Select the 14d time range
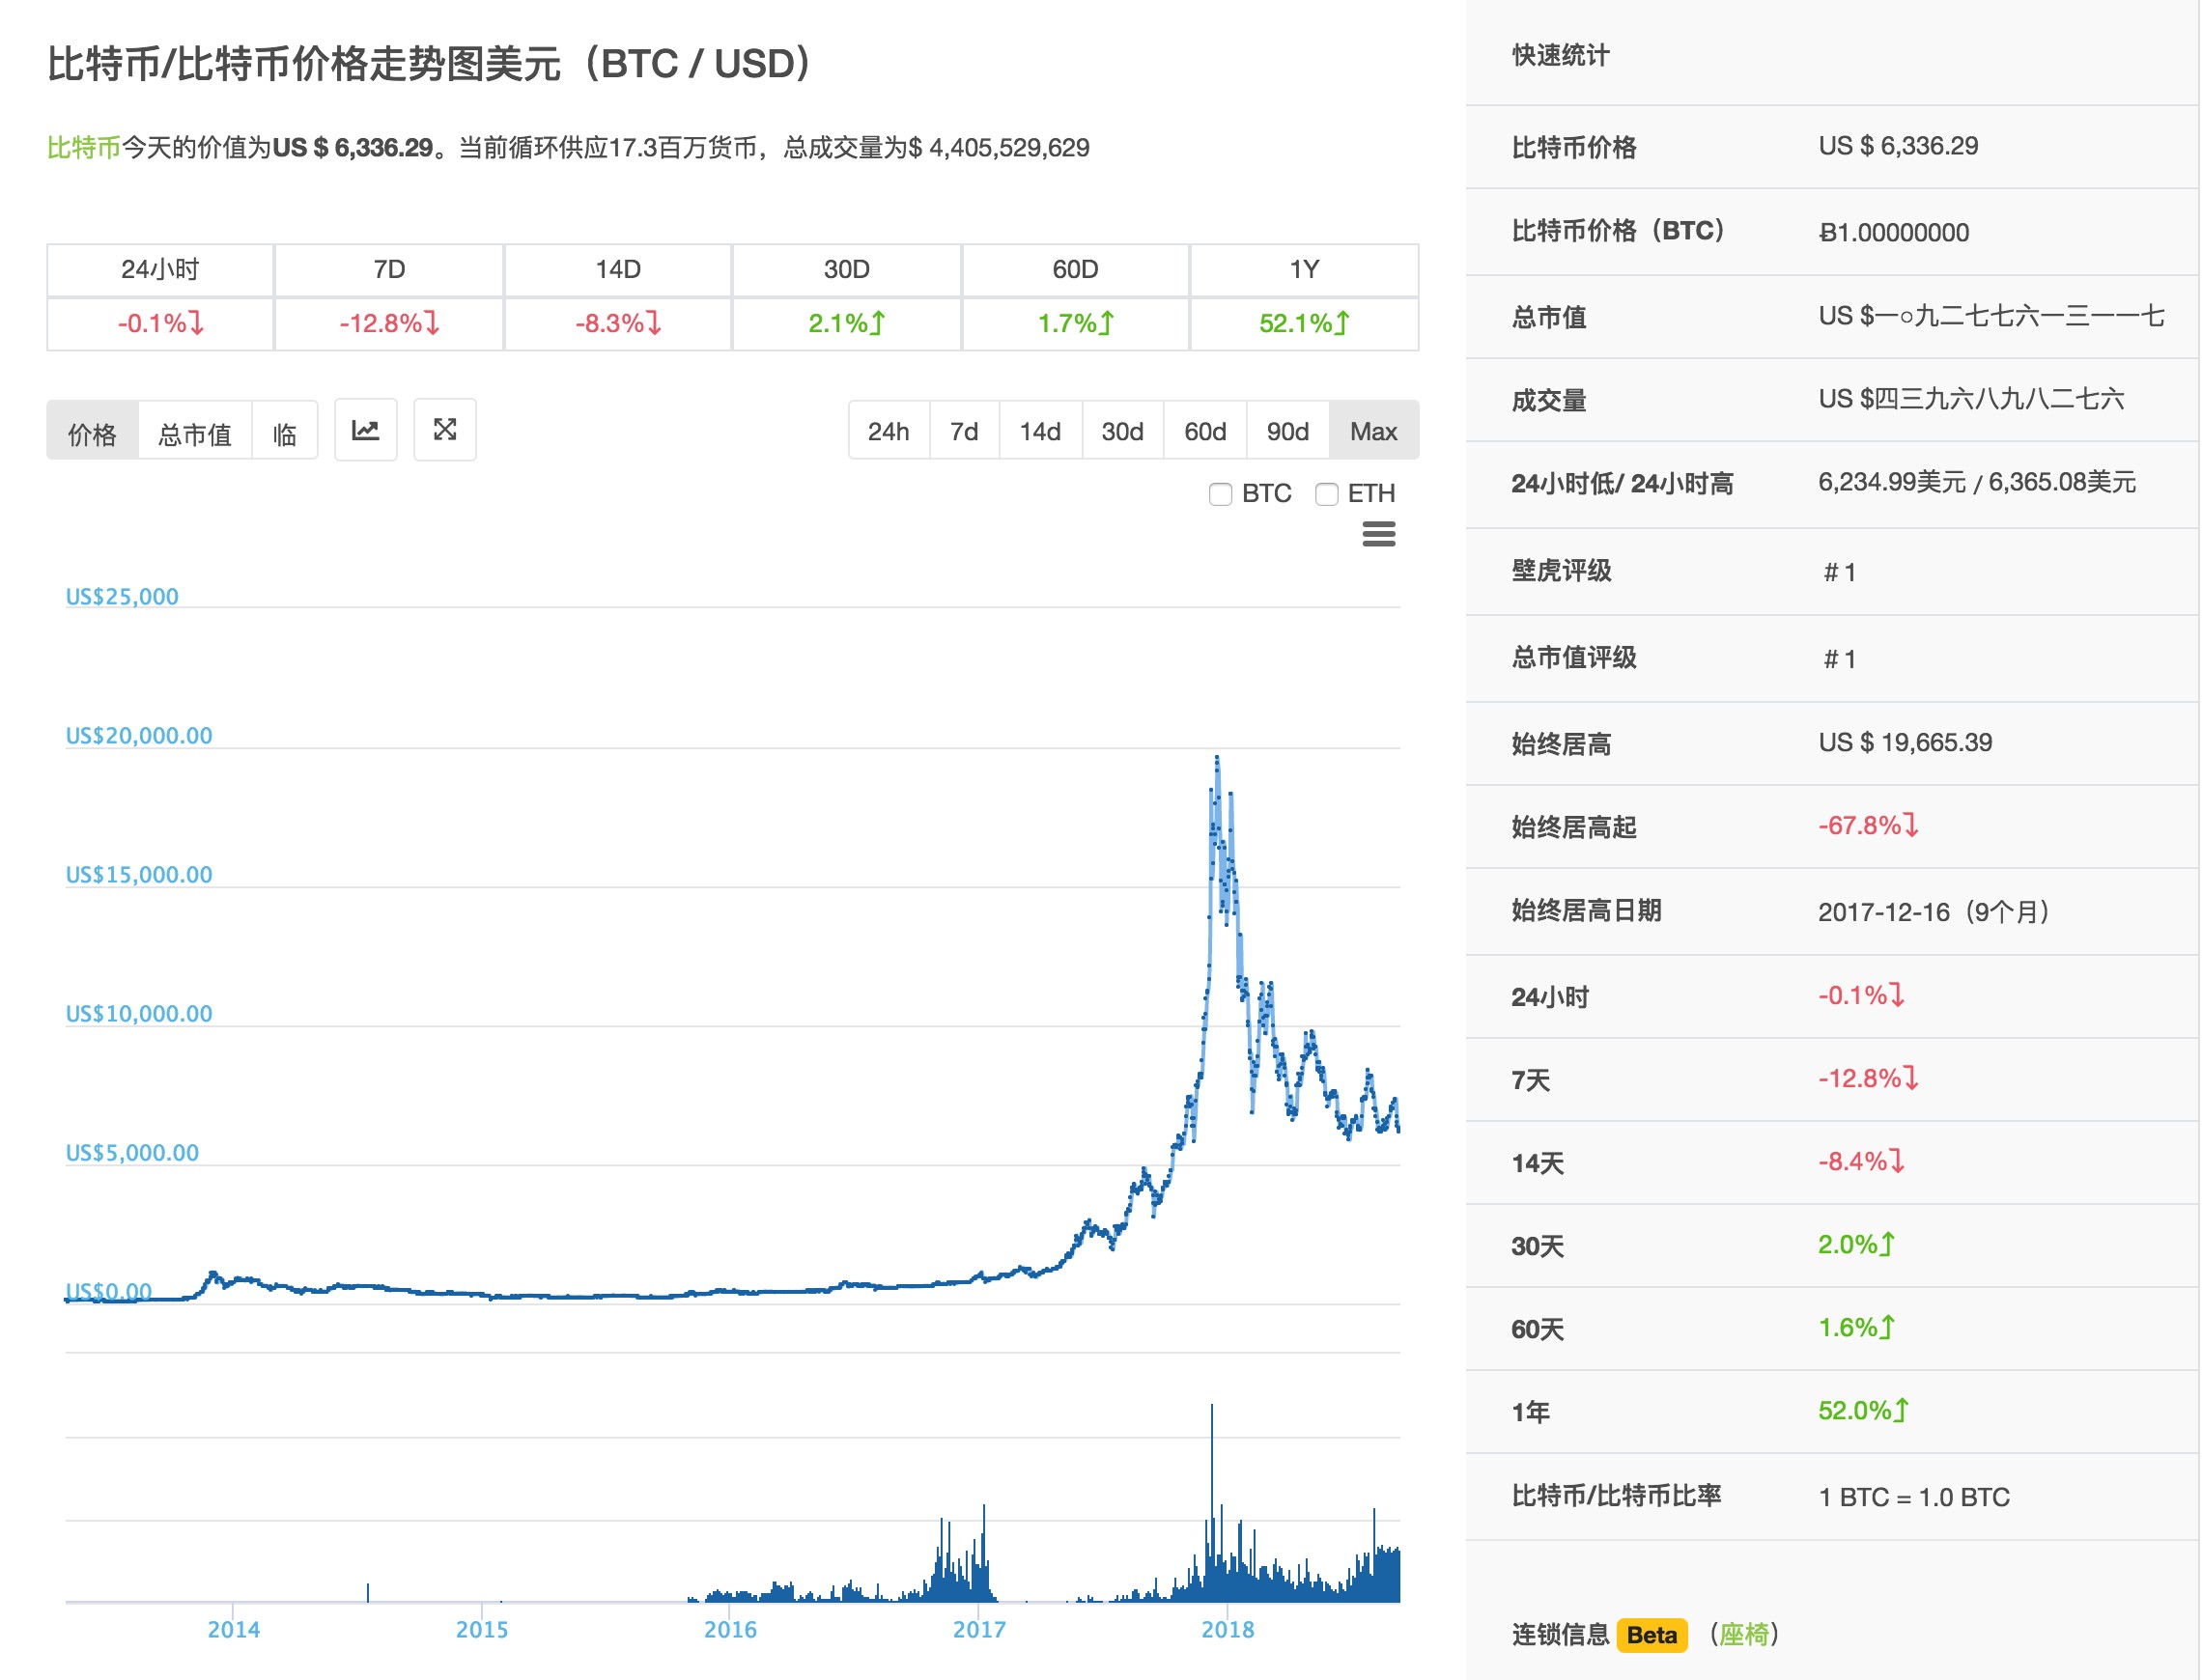The width and height of the screenshot is (2202, 1680). coord(1040,432)
